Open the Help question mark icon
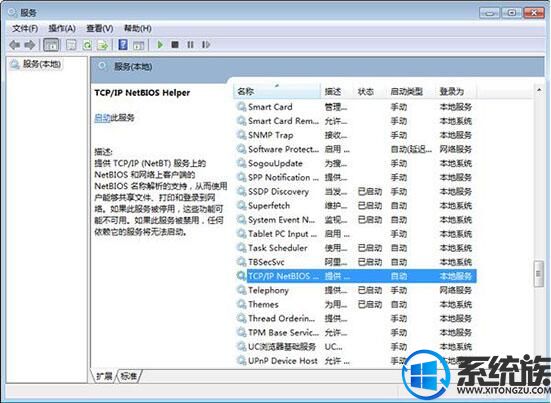Viewport: 551px width, 403px height. (123, 45)
